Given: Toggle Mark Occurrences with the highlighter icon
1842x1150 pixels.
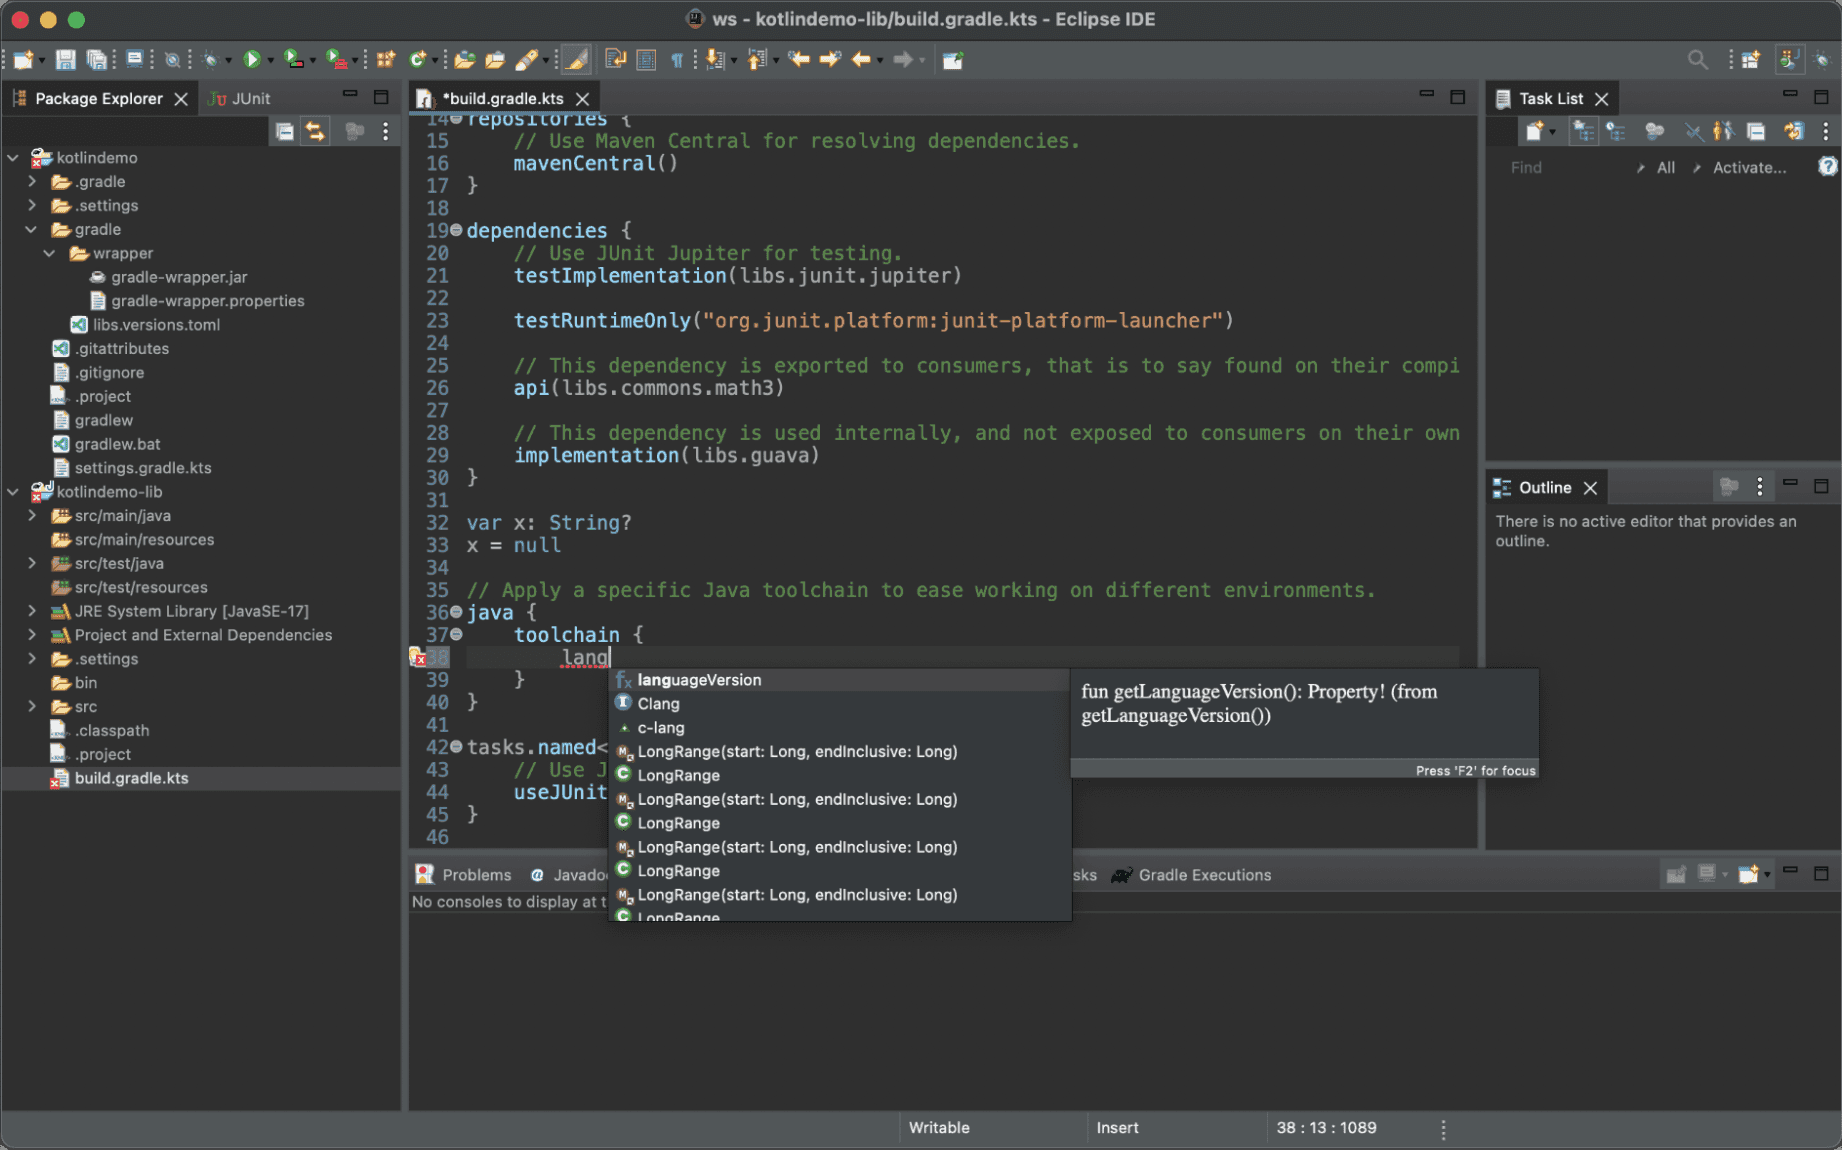Looking at the screenshot, I should 575,59.
